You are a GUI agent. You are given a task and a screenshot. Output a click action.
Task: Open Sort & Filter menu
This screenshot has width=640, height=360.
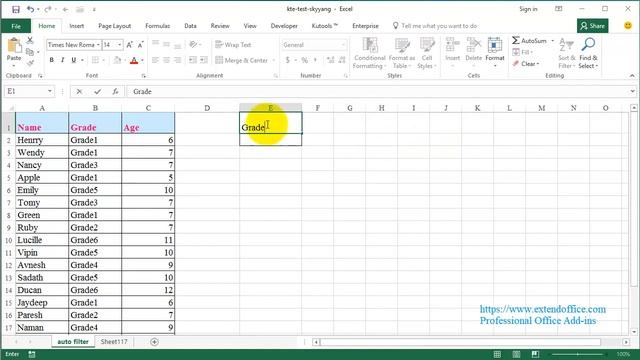coord(567,53)
